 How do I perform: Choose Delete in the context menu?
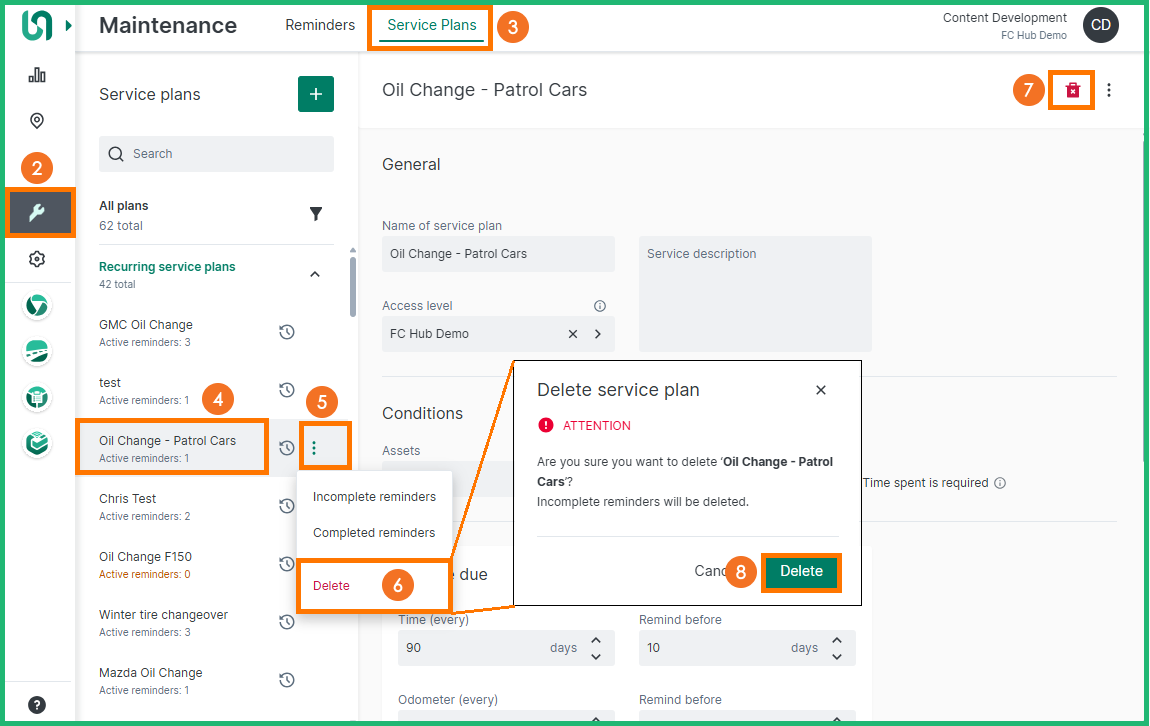point(332,585)
